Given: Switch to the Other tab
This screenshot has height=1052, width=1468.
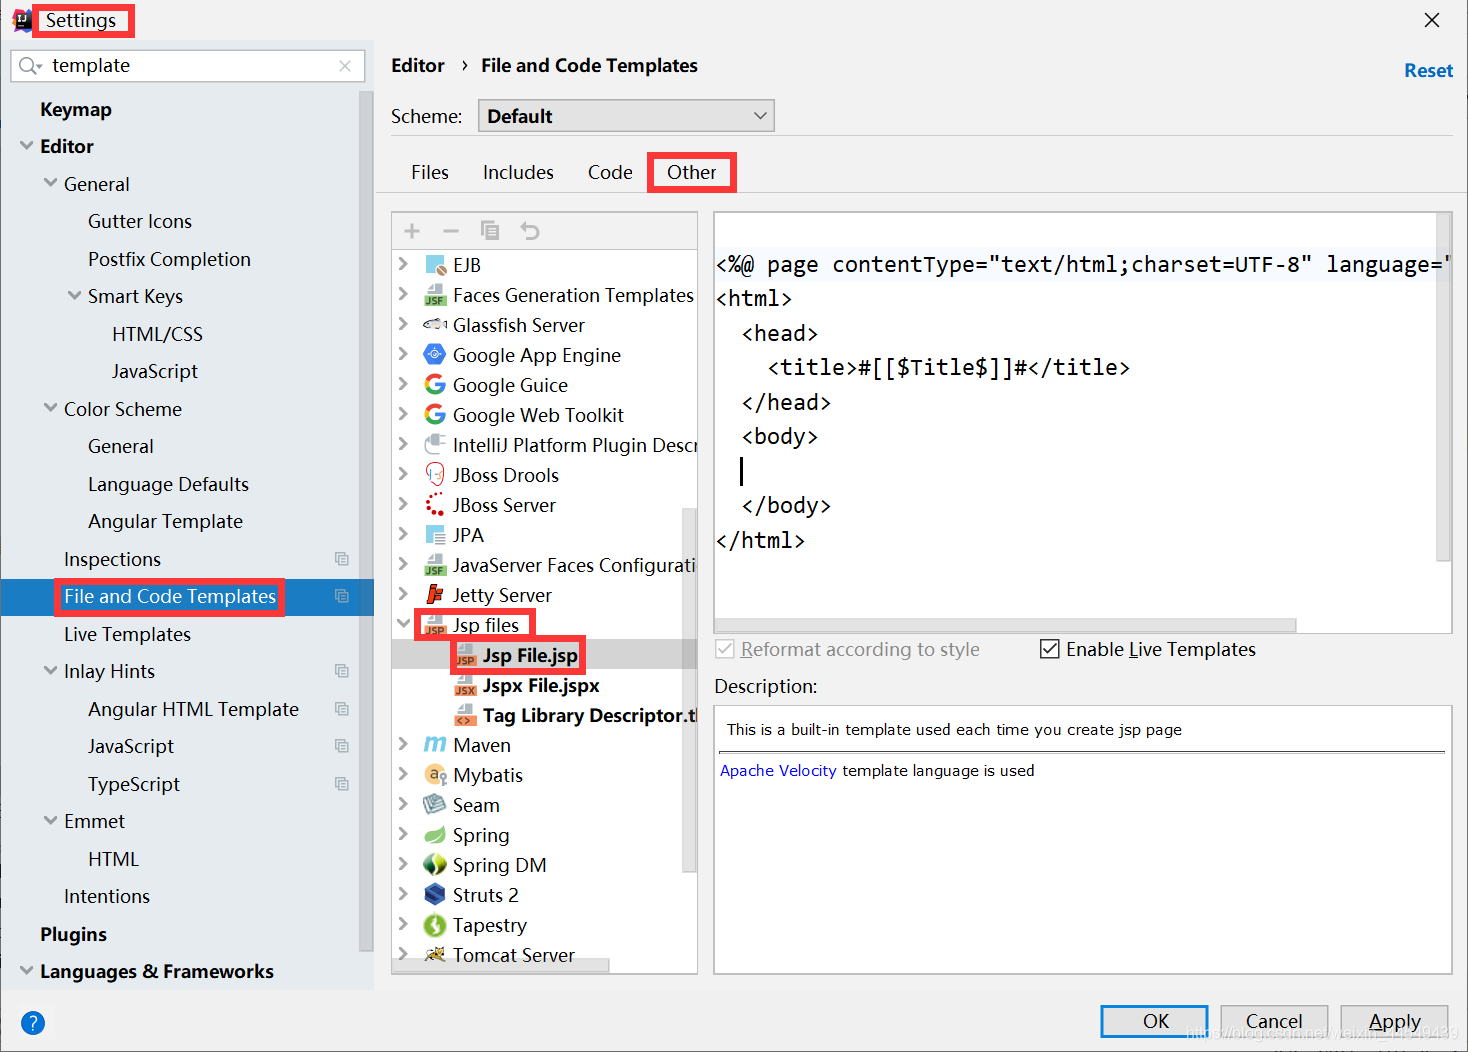Looking at the screenshot, I should tap(692, 172).
